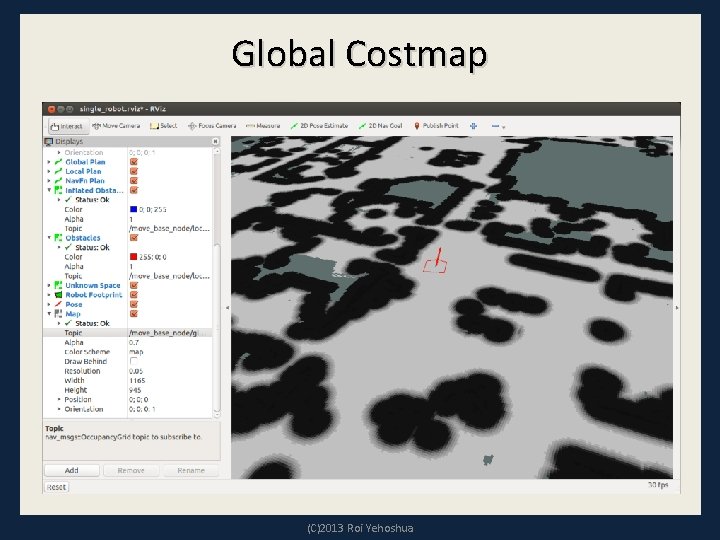Choose the Select tool
The height and width of the screenshot is (540, 720).
point(163,126)
